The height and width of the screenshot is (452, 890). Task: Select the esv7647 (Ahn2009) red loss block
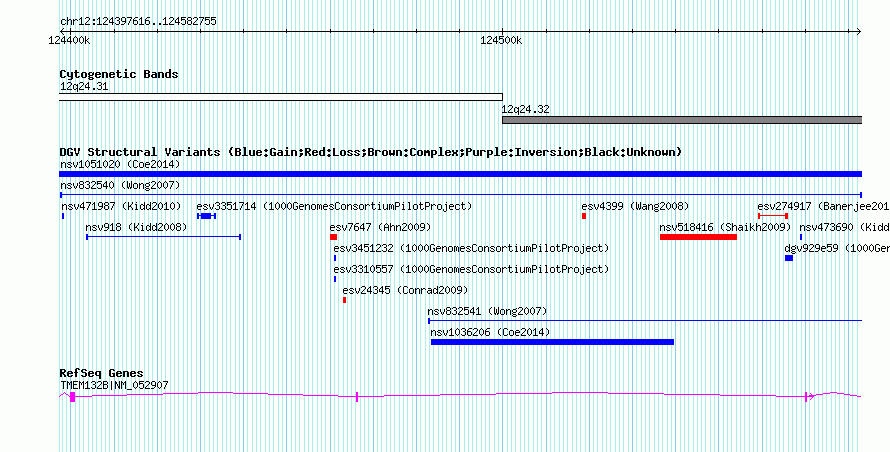point(334,237)
